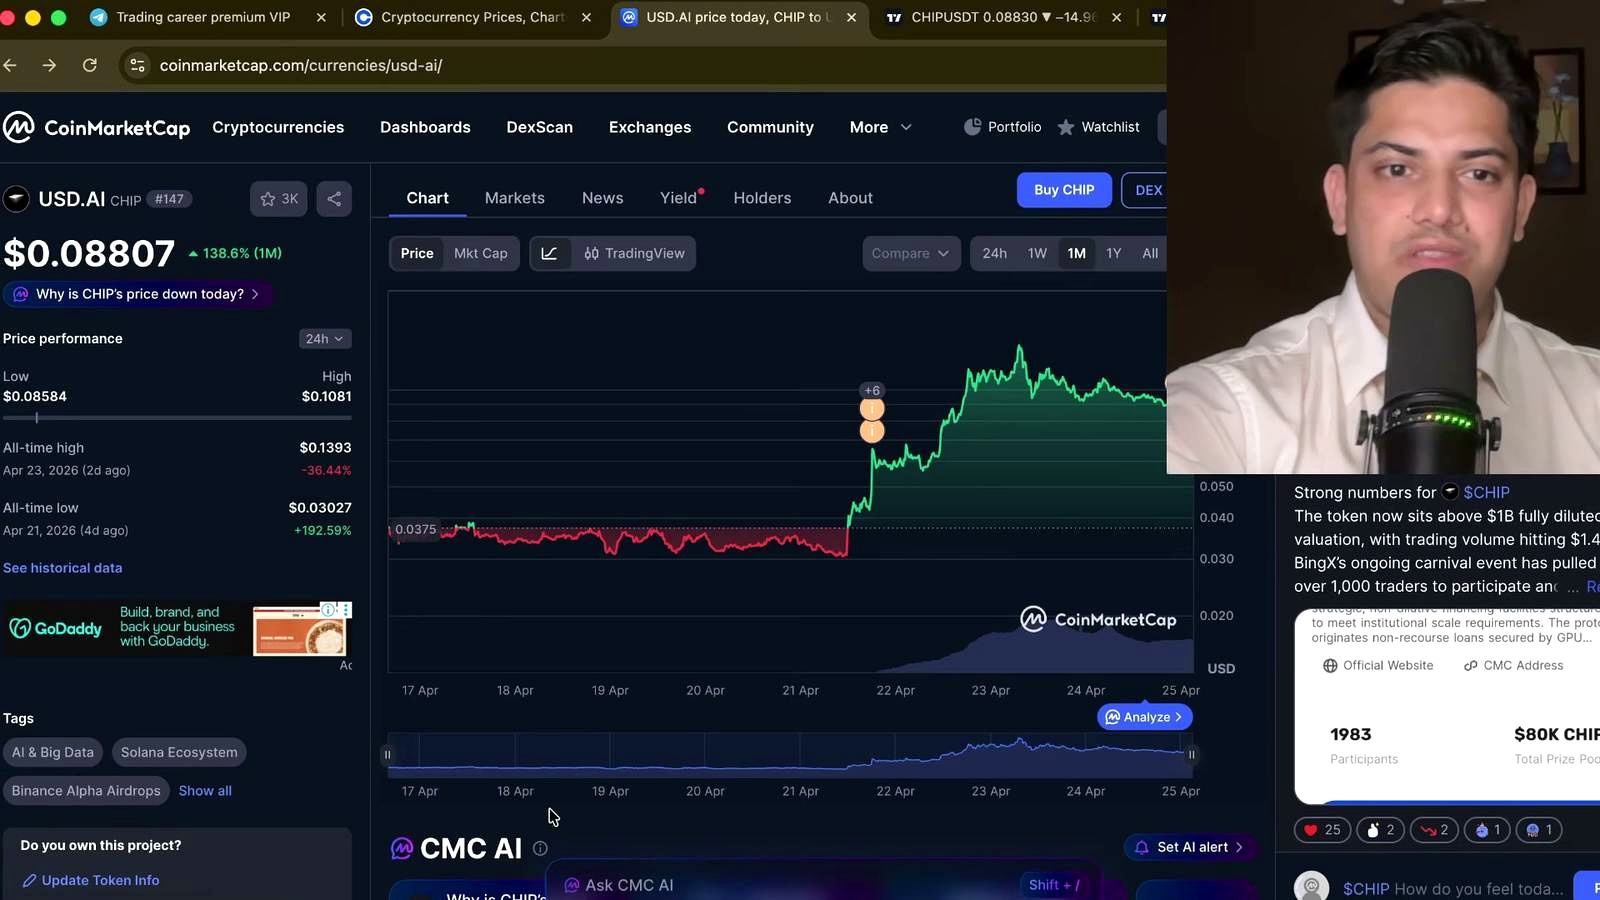Close the CHIPUSDT browser tab

click(x=1116, y=17)
